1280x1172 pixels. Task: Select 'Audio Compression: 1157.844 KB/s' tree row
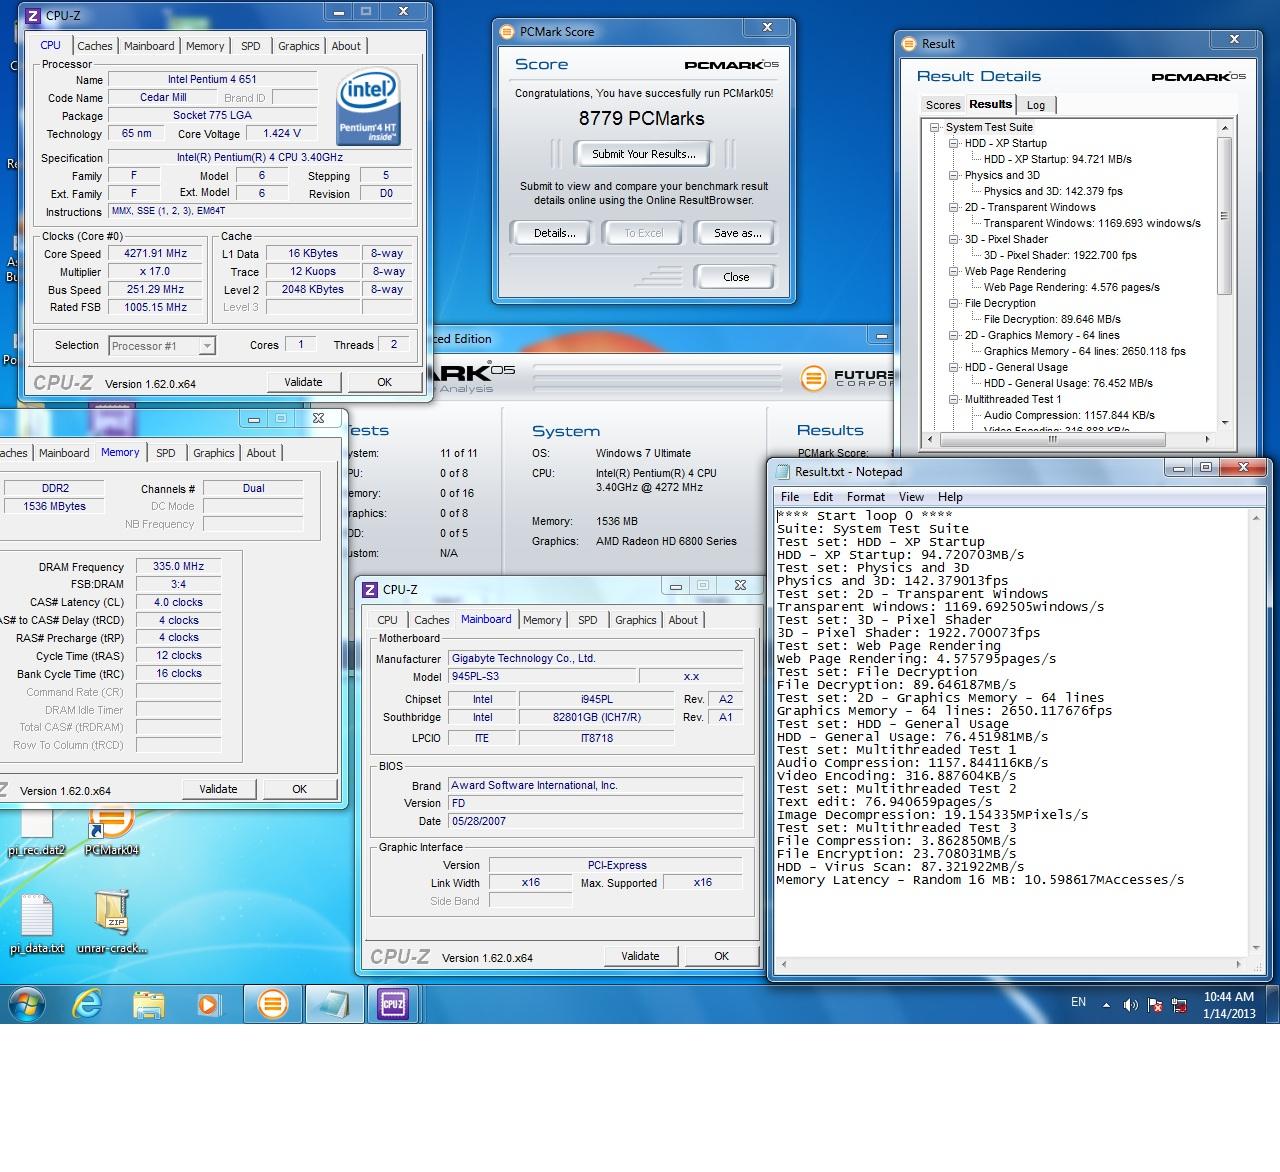click(1069, 415)
